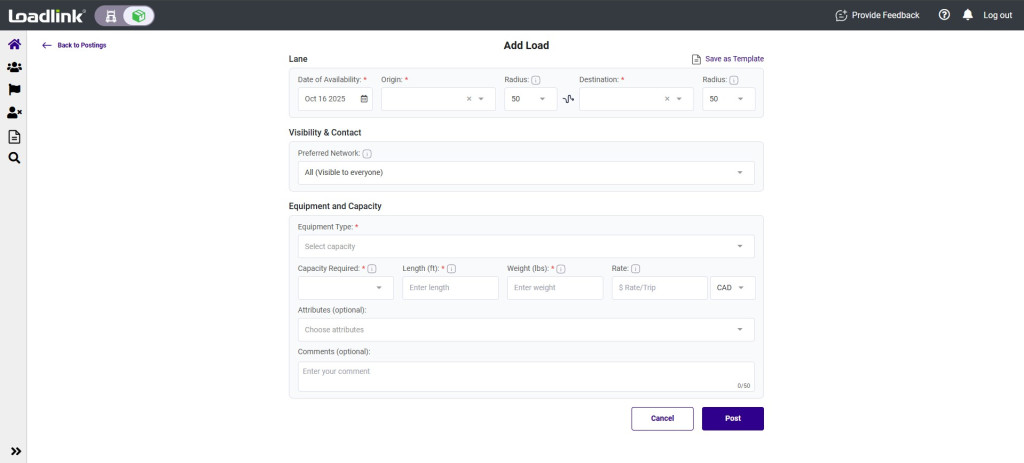Go to the Home sidebar icon
Image resolution: width=1024 pixels, height=463 pixels.
coord(14,45)
